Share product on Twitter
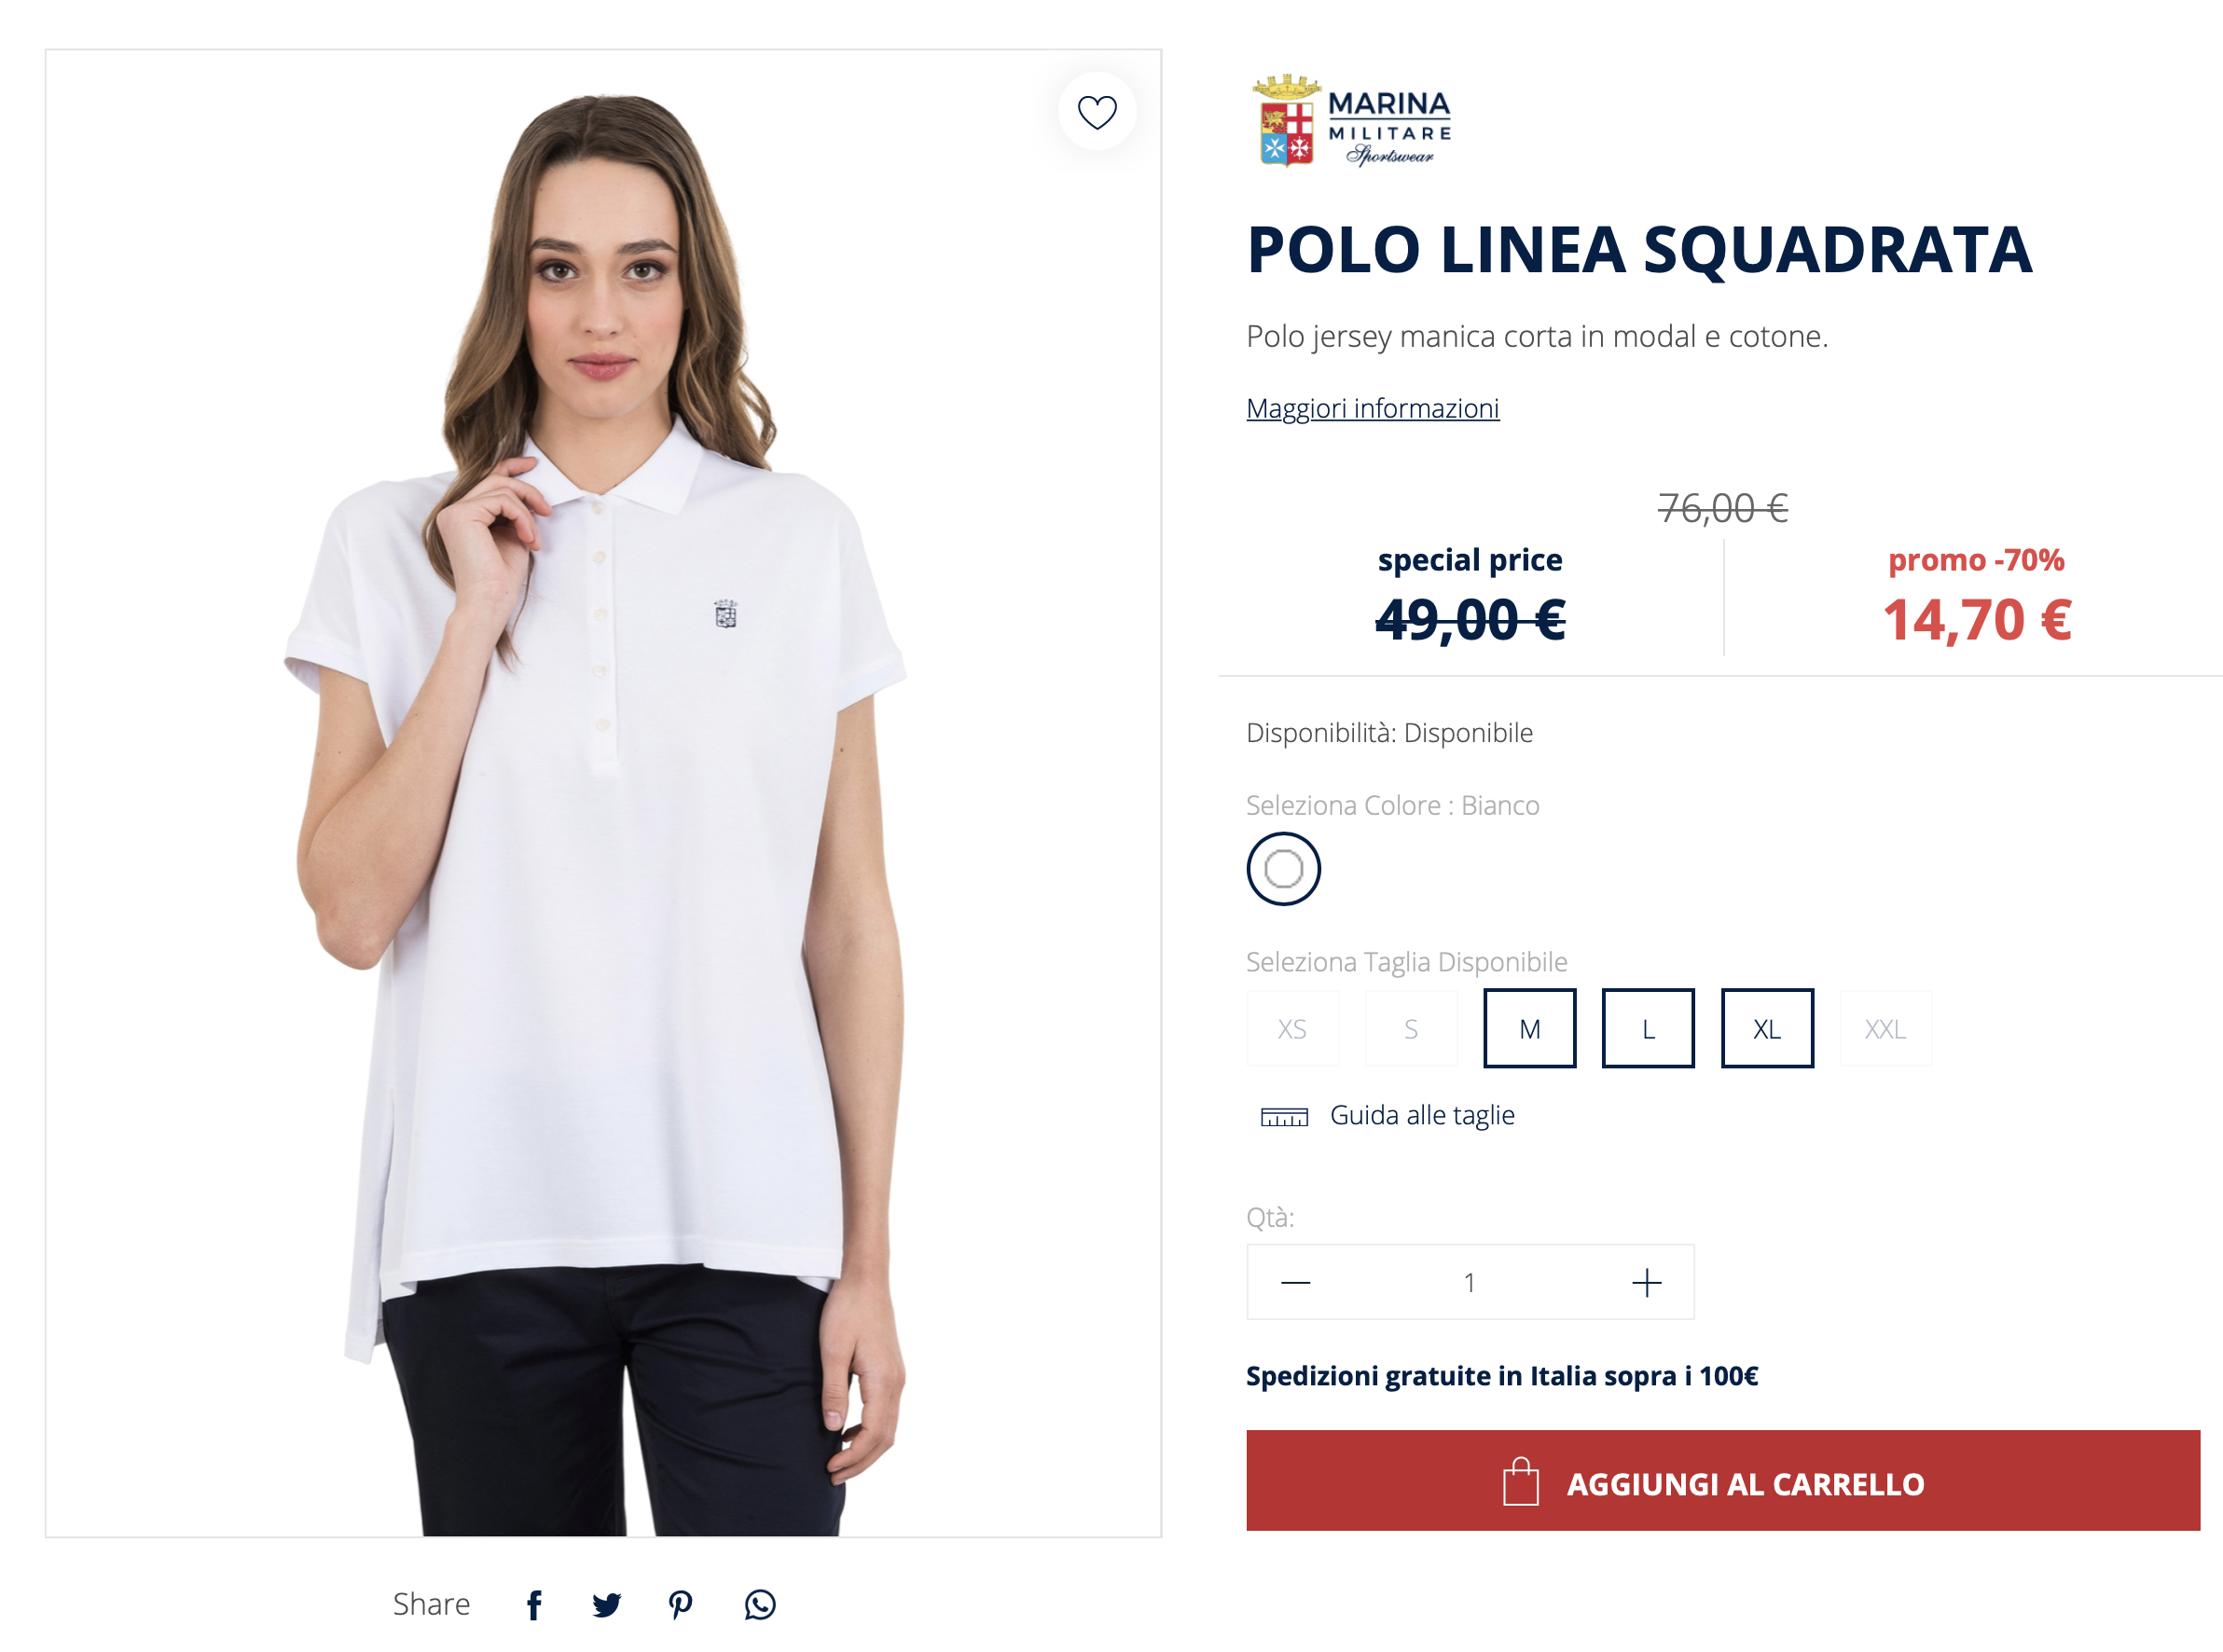This screenshot has width=2223, height=1652. tap(606, 1604)
